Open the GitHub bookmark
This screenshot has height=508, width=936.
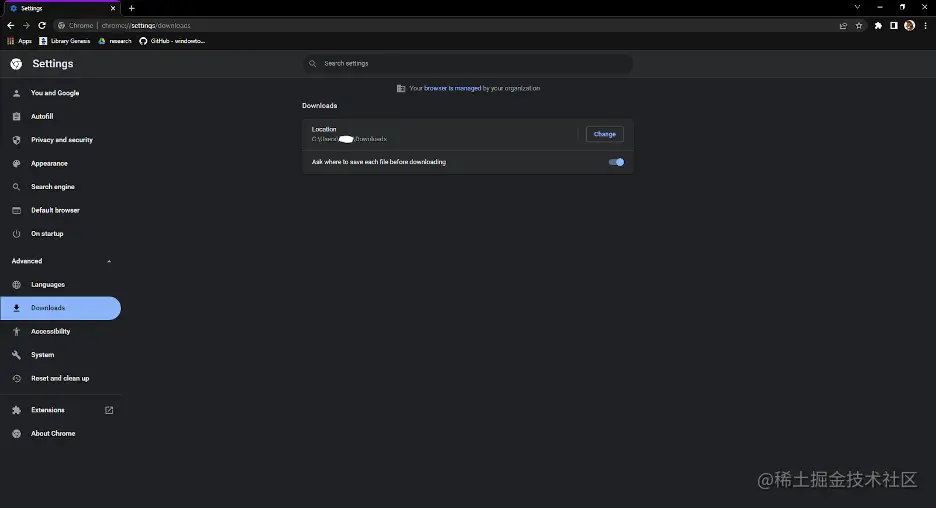point(172,41)
